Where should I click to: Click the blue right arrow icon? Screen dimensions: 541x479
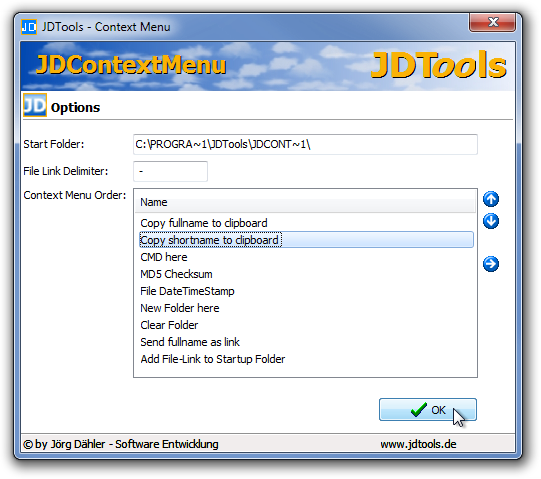491,264
